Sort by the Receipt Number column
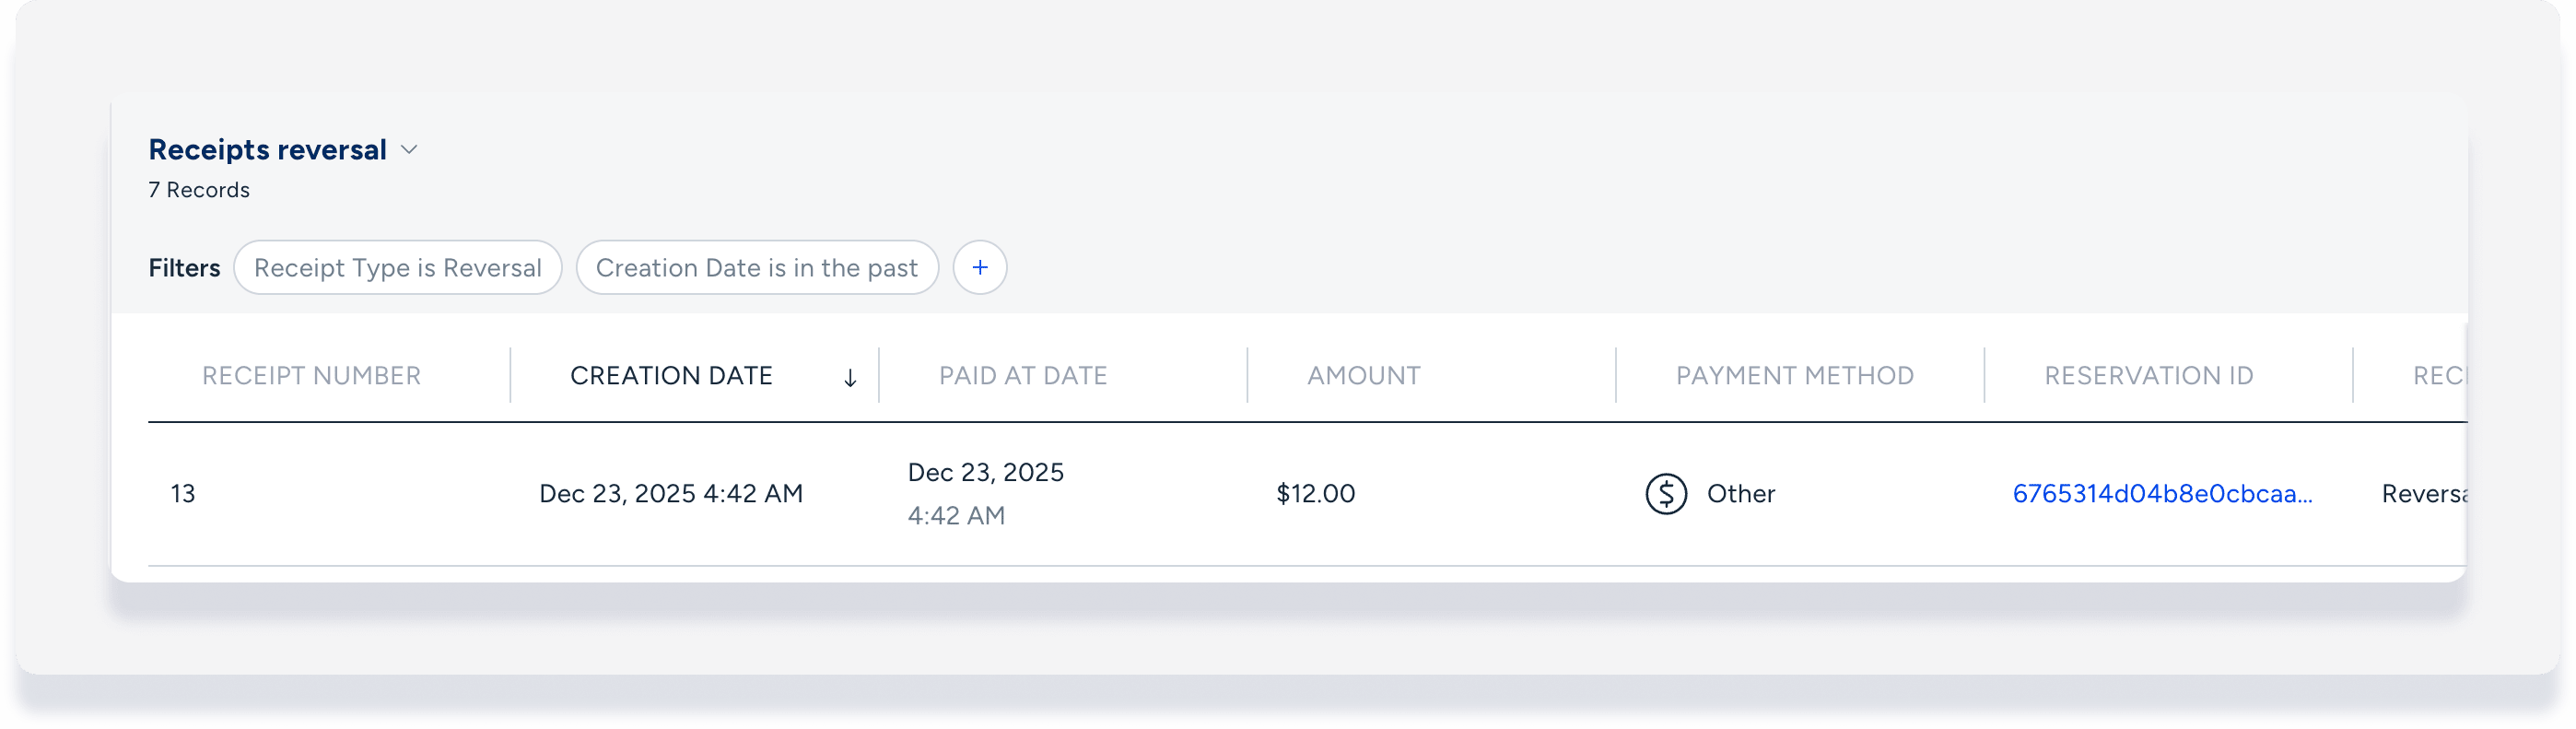 point(311,376)
